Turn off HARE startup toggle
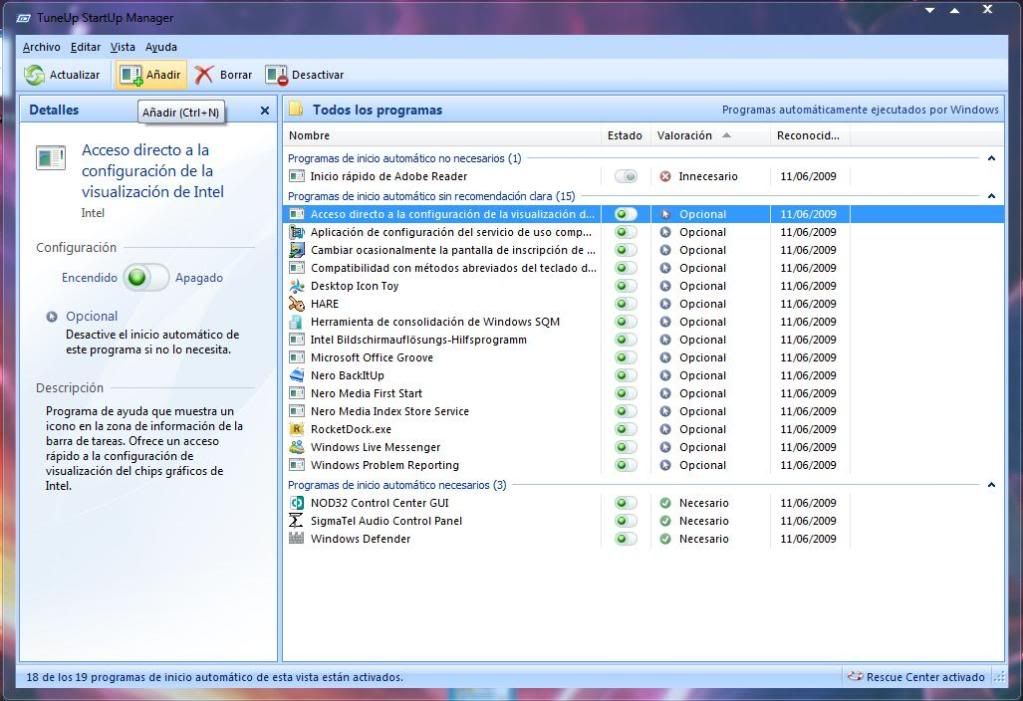Viewport: 1023px width, 701px height. [x=626, y=304]
